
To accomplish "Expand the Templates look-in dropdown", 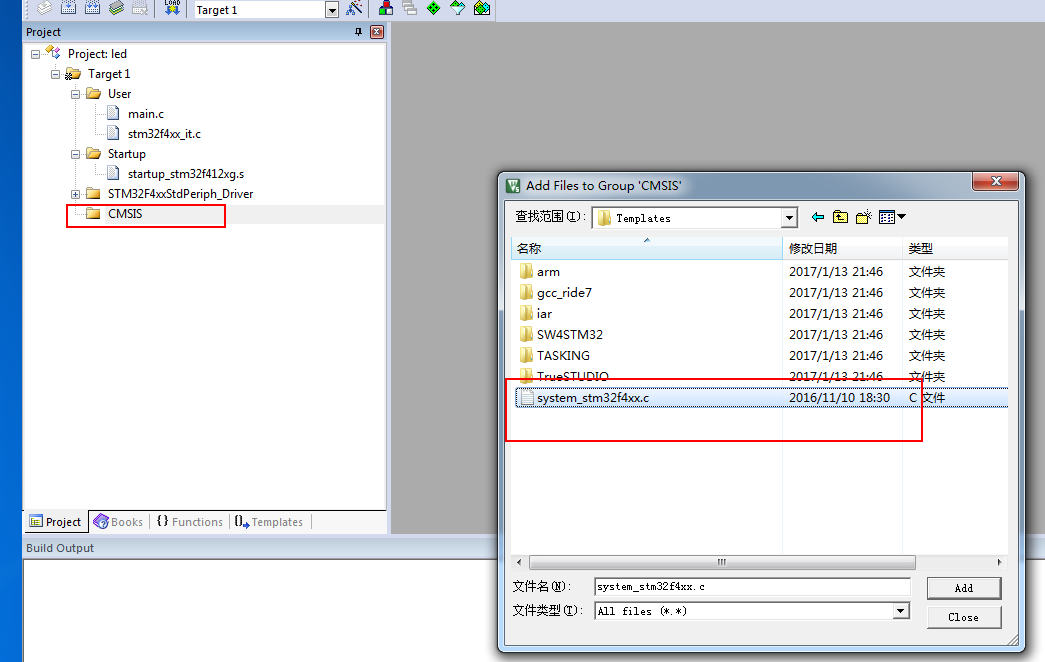I will [789, 218].
